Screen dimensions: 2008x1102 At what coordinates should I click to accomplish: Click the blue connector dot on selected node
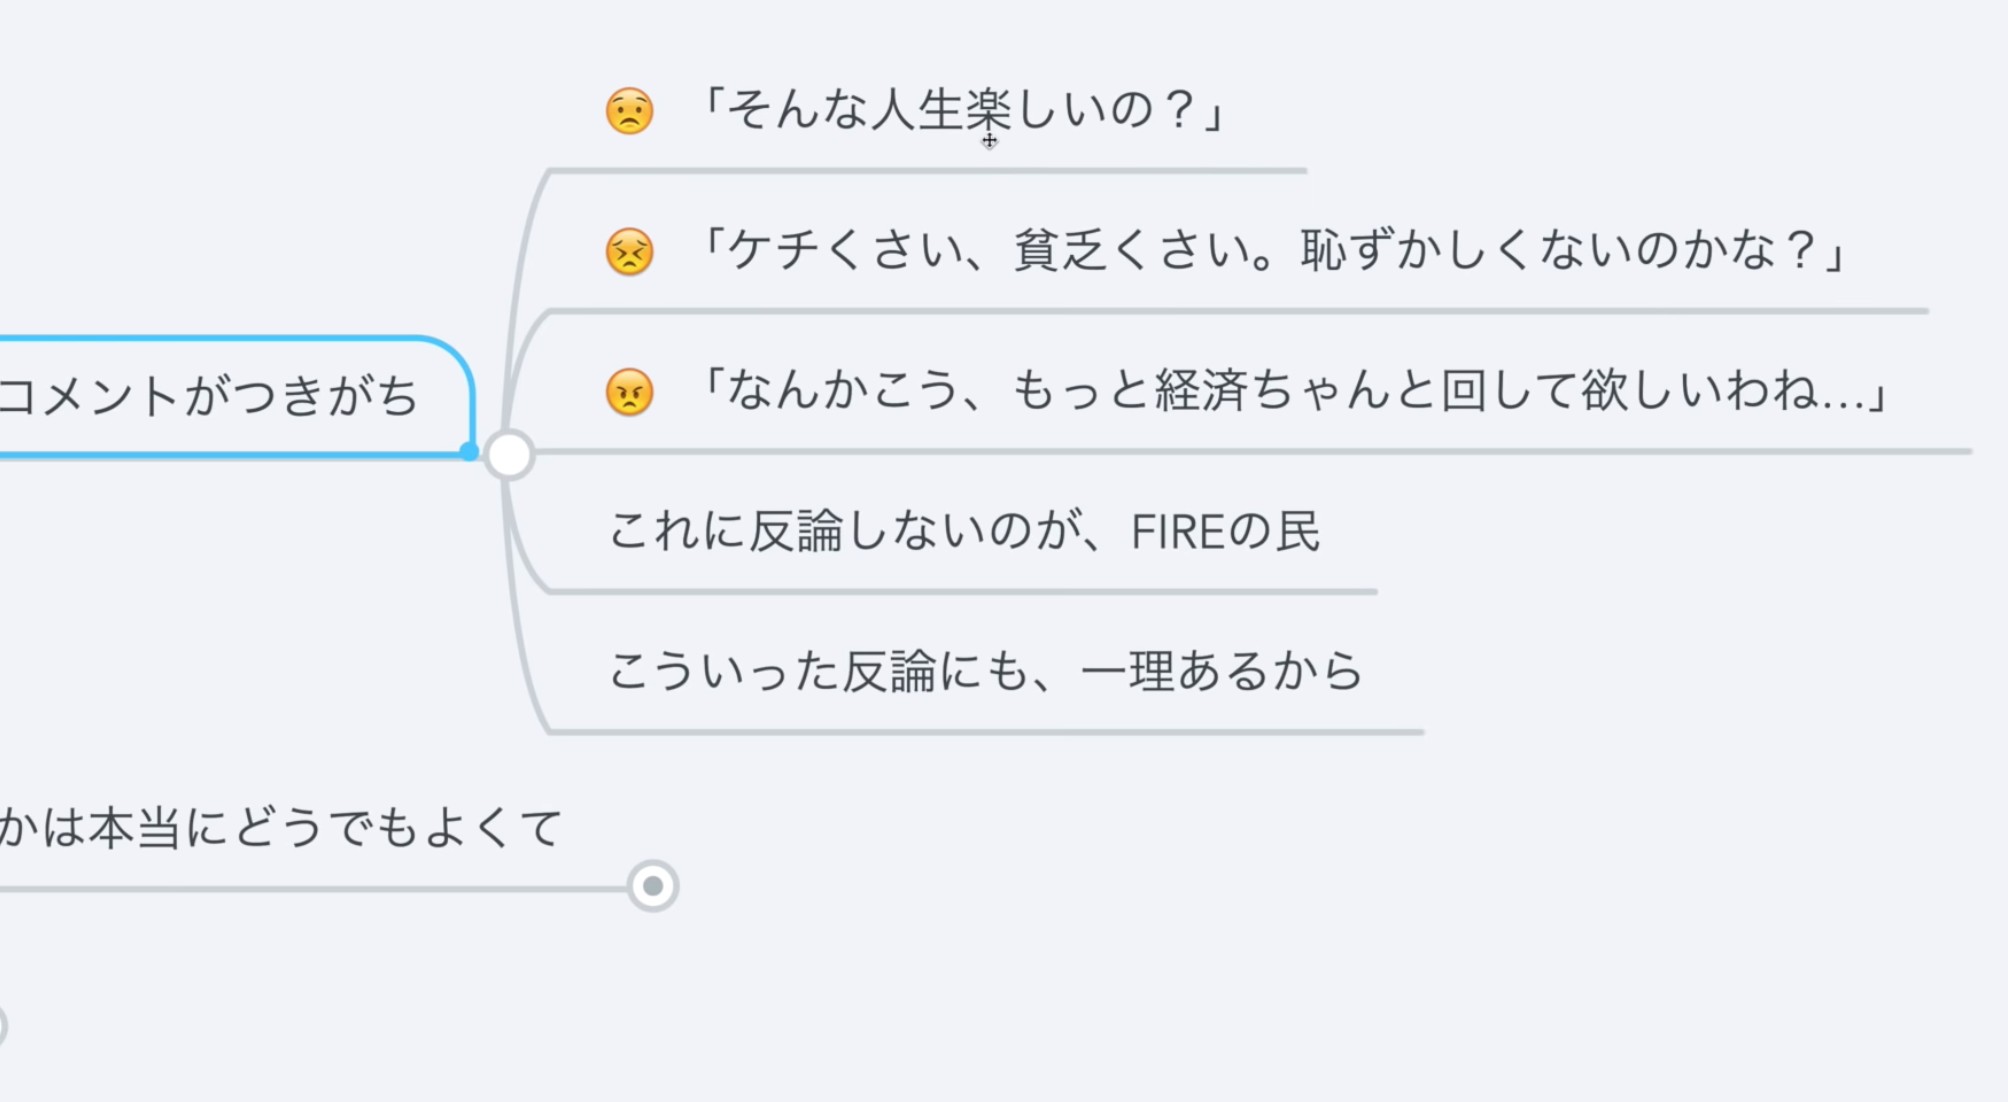(469, 452)
